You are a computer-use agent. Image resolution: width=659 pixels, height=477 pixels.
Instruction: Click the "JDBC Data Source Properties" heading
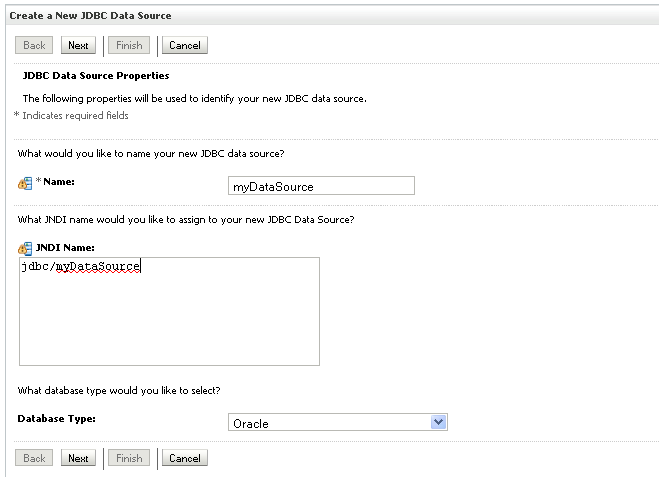(96, 75)
